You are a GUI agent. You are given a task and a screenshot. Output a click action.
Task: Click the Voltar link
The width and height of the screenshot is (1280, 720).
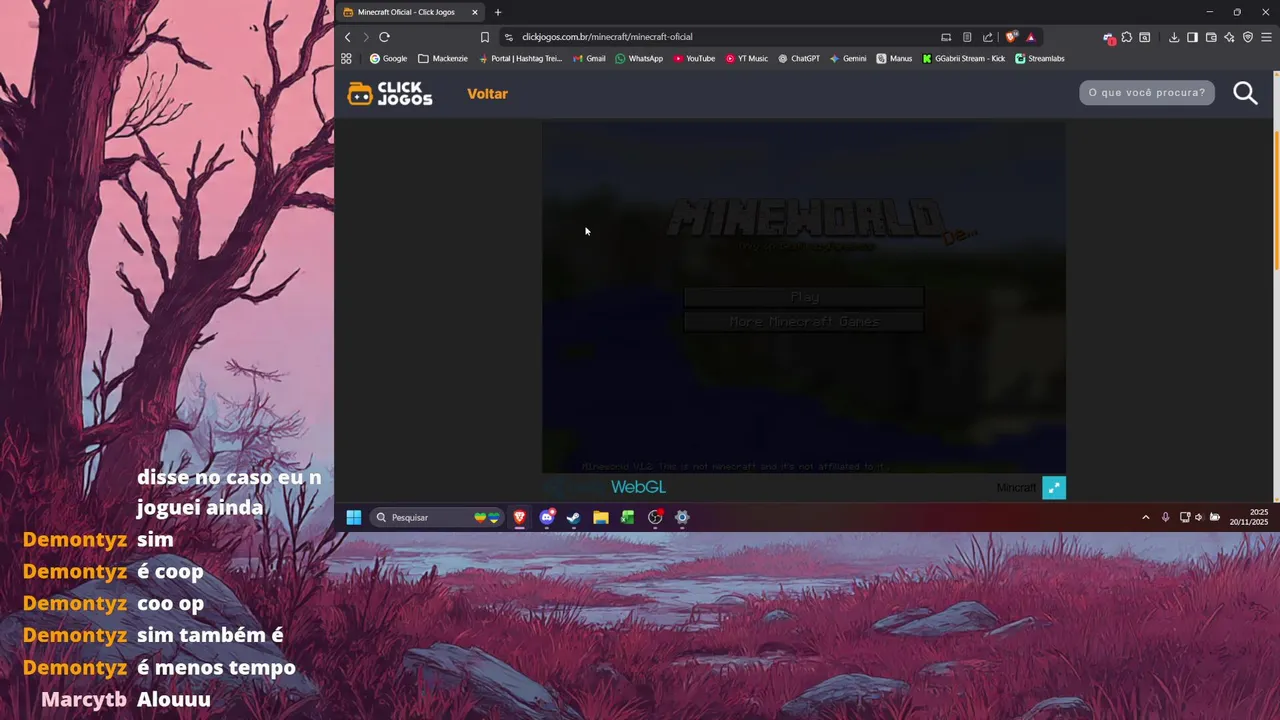pyautogui.click(x=487, y=94)
